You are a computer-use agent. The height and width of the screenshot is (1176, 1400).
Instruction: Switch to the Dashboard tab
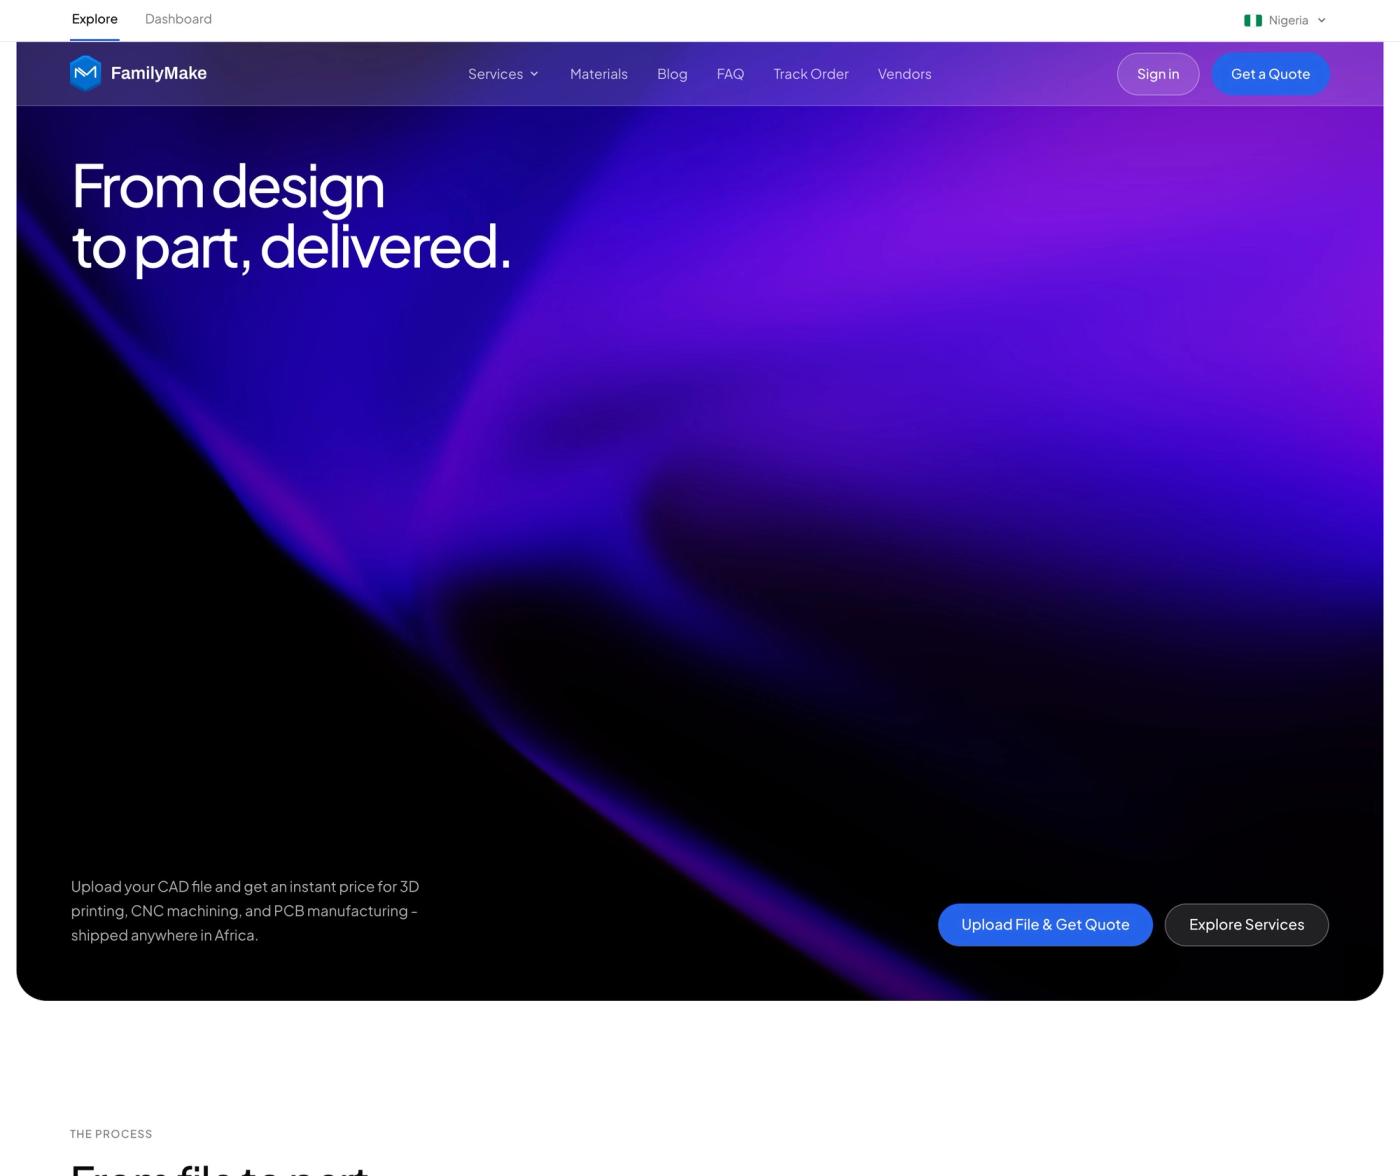pos(178,19)
